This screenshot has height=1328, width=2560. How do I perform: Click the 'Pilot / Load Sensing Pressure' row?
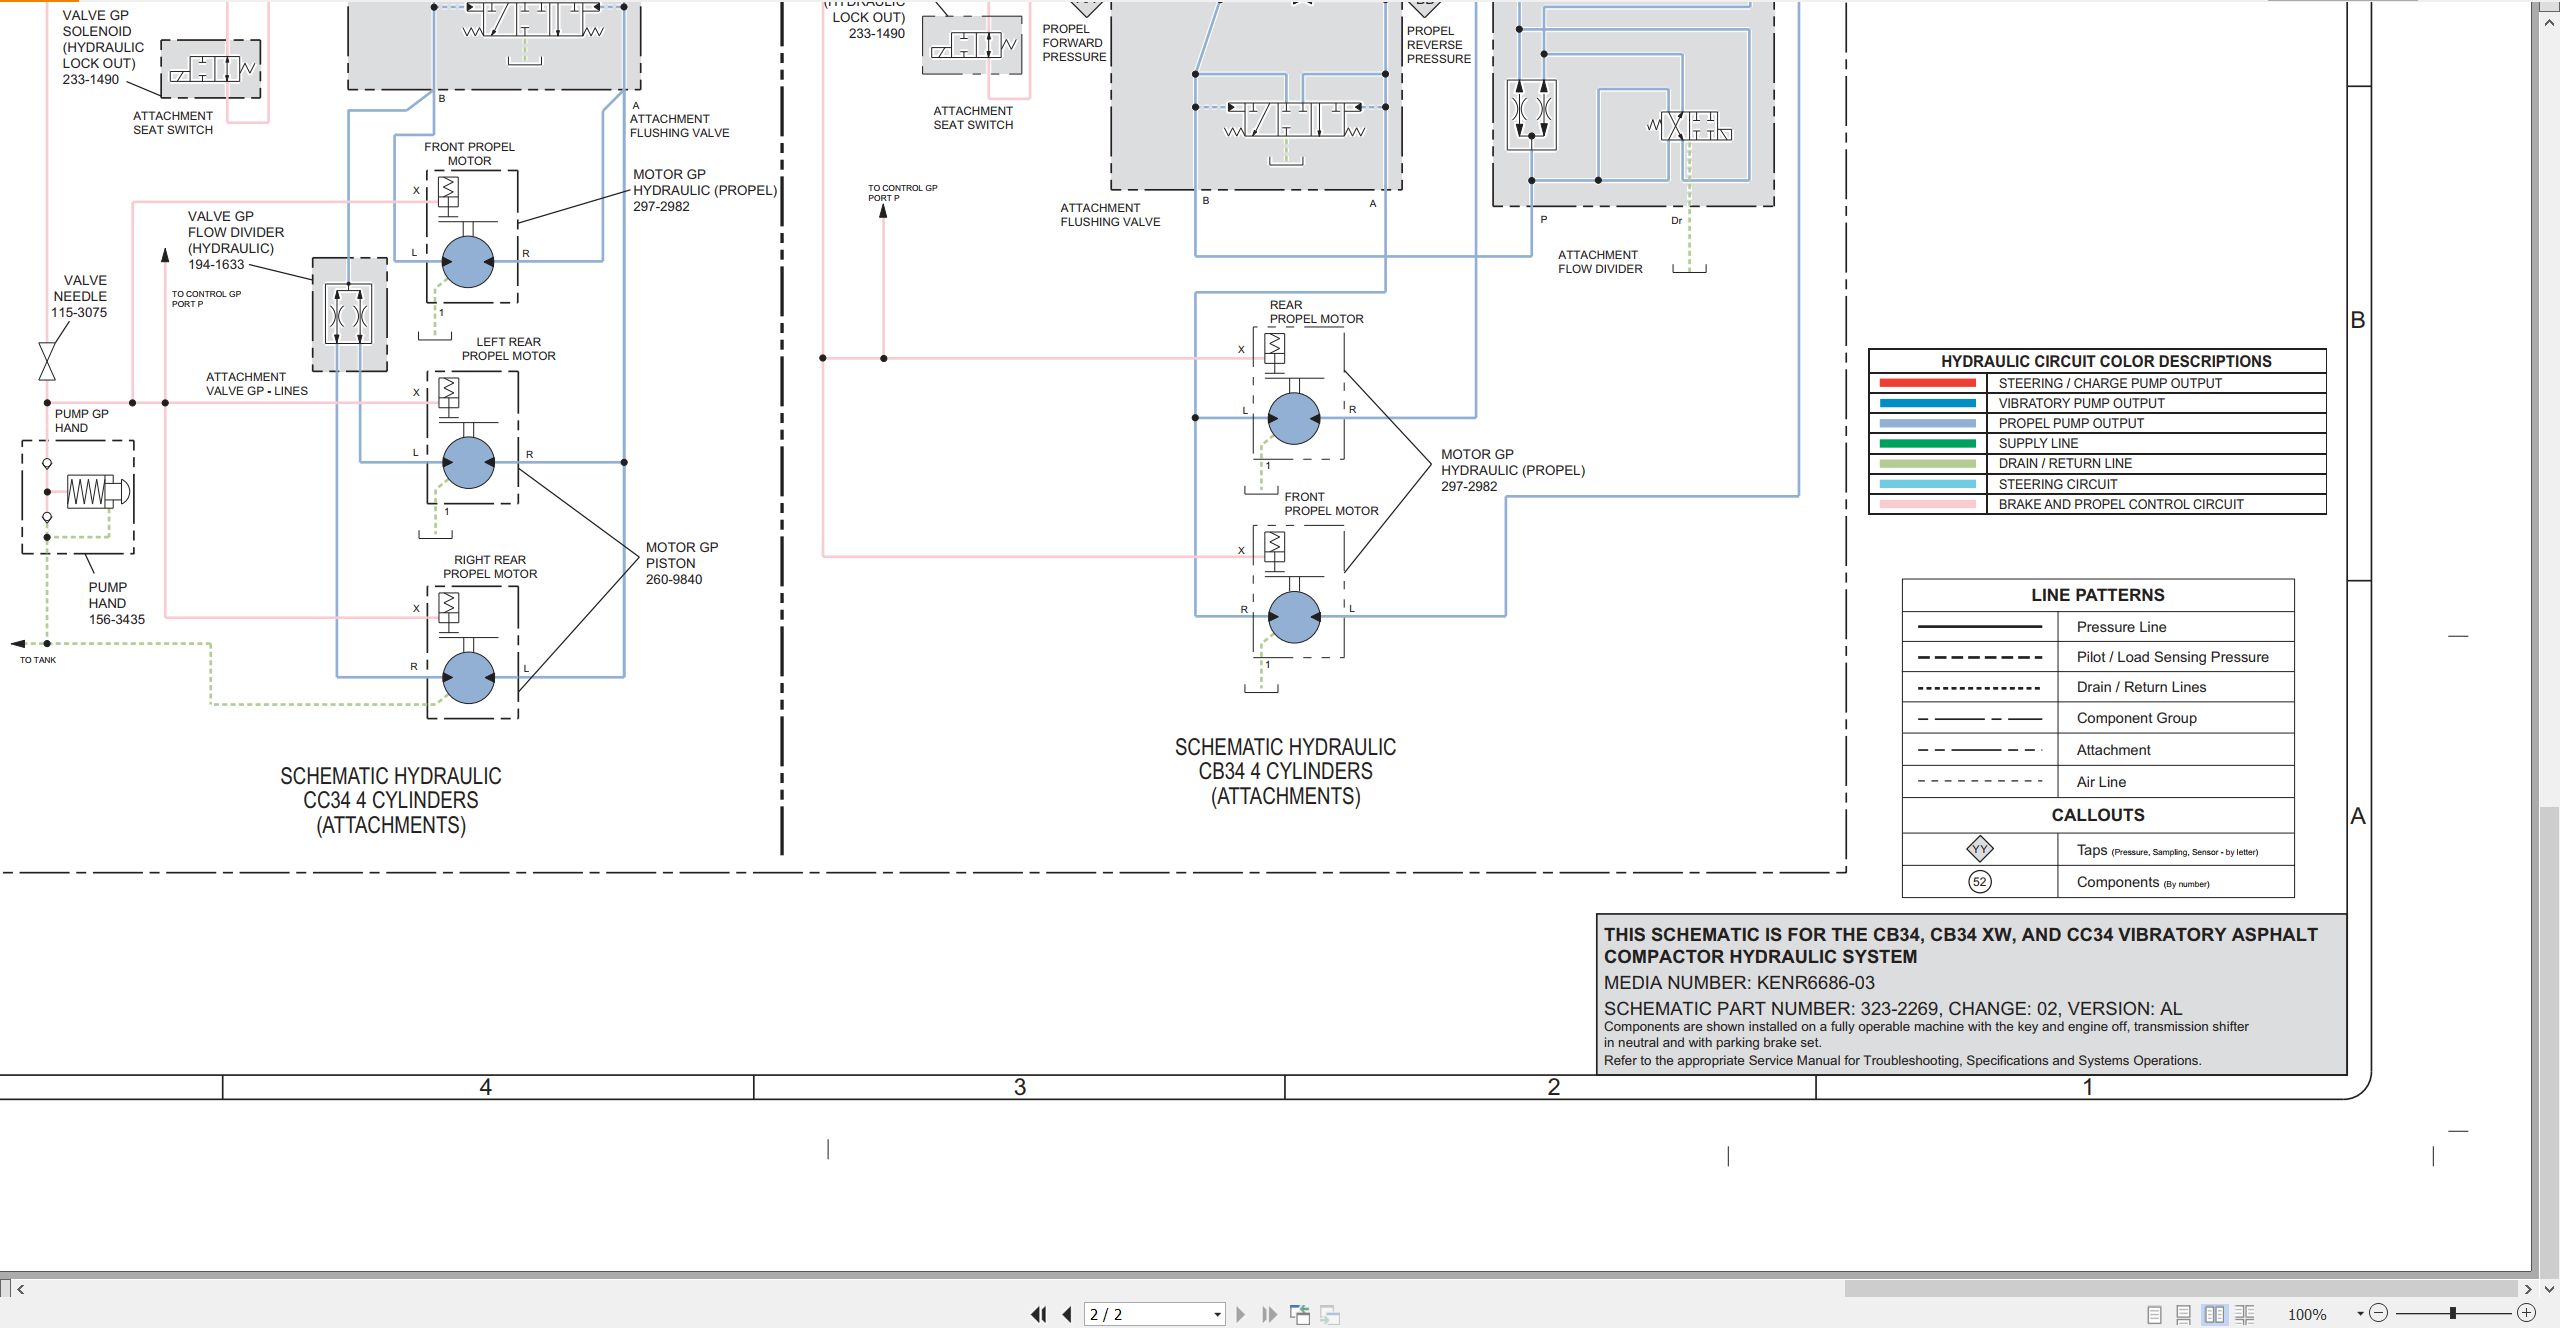2097,657
